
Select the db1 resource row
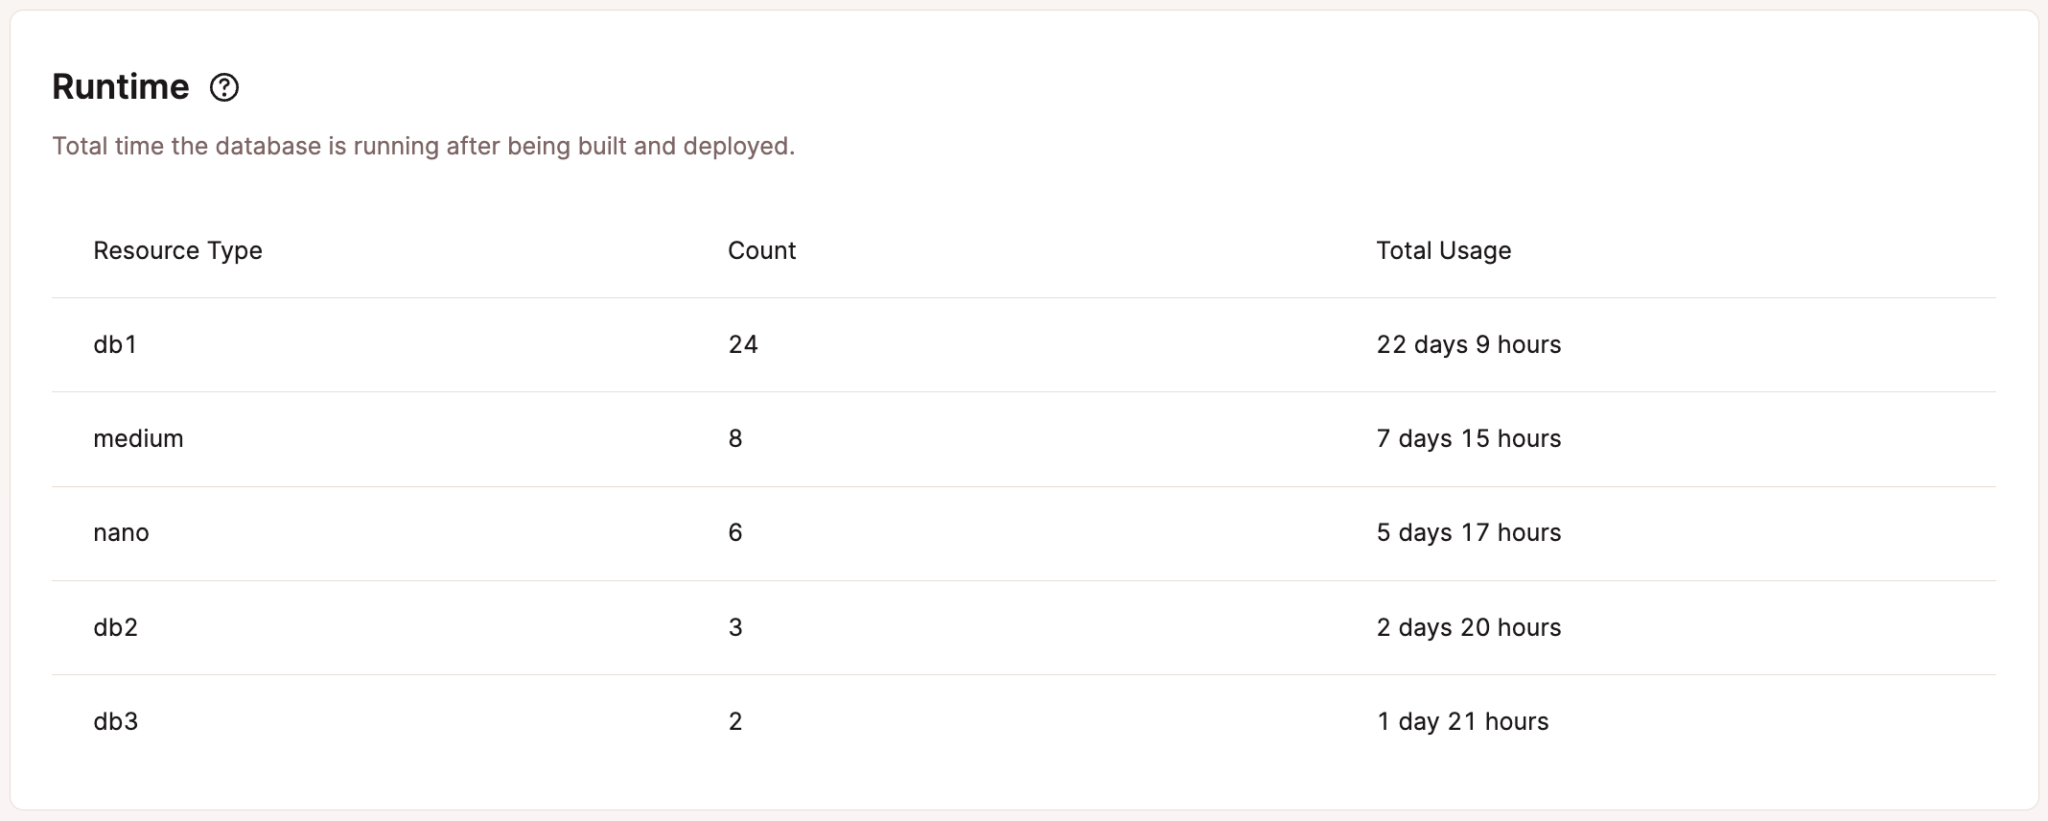(x=115, y=344)
